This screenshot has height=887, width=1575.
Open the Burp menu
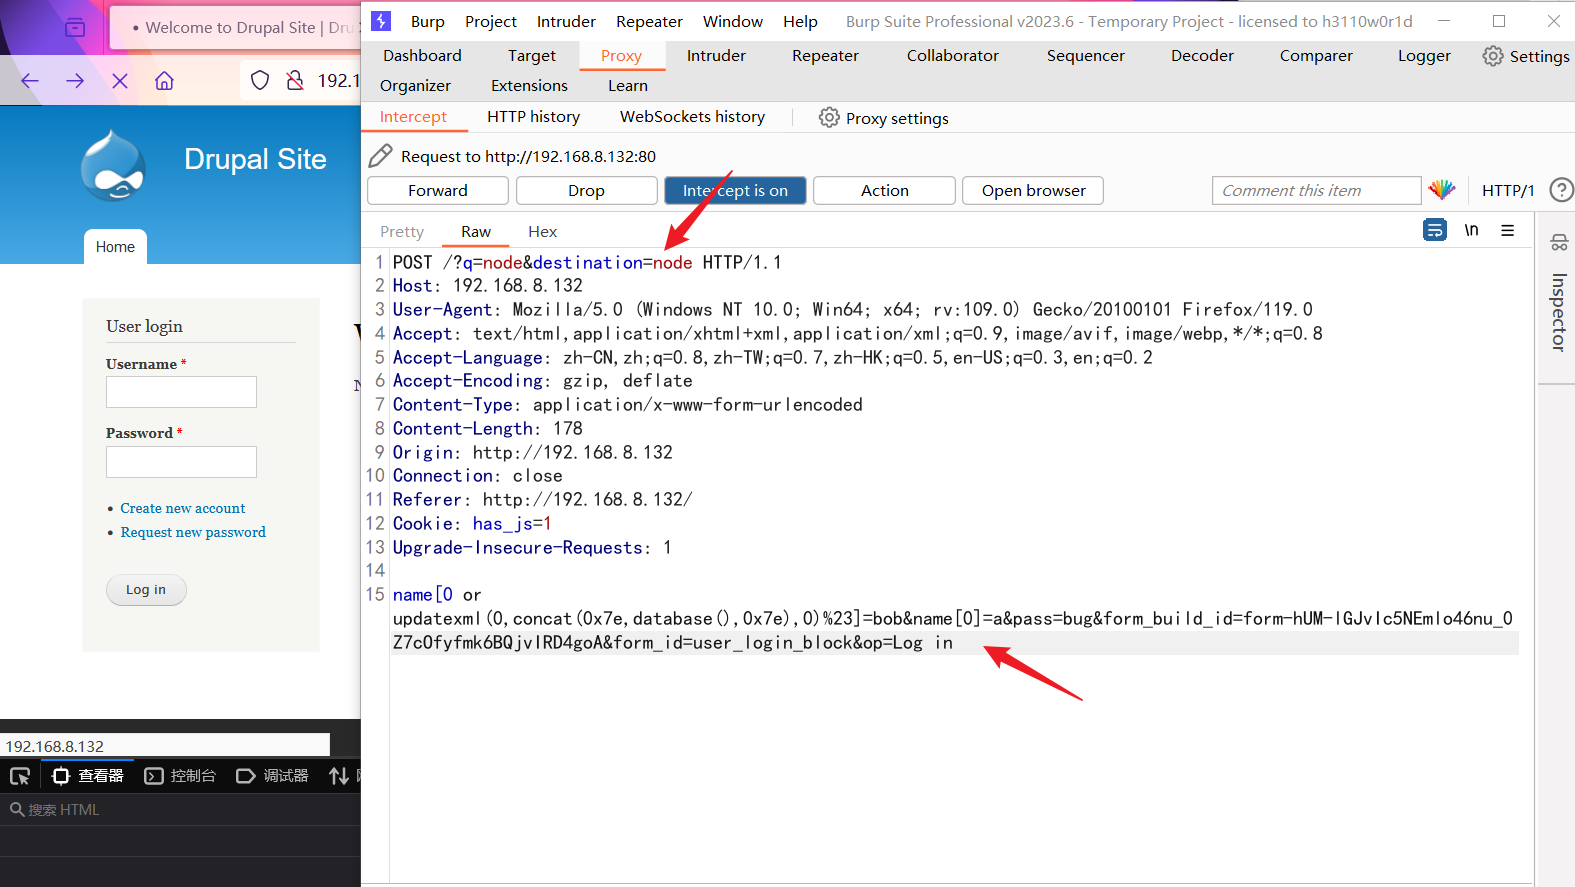point(427,21)
